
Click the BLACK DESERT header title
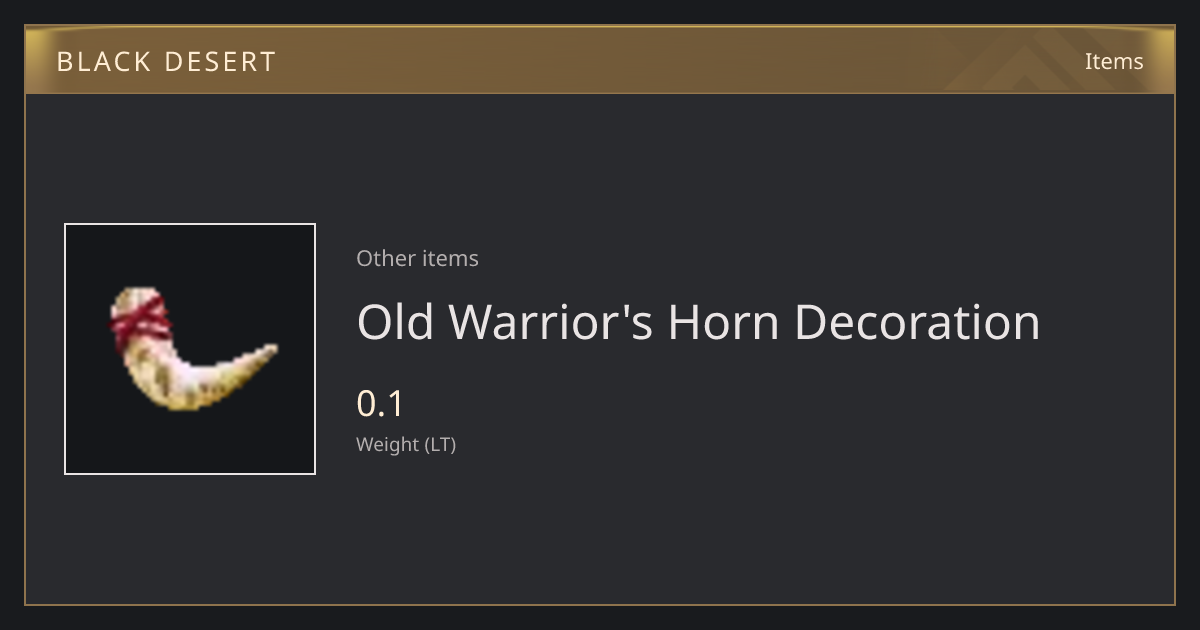(166, 62)
